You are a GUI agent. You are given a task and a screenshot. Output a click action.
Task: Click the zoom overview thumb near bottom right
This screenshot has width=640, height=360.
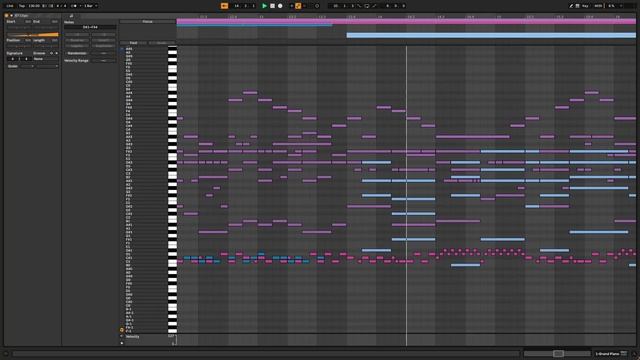click(558, 353)
